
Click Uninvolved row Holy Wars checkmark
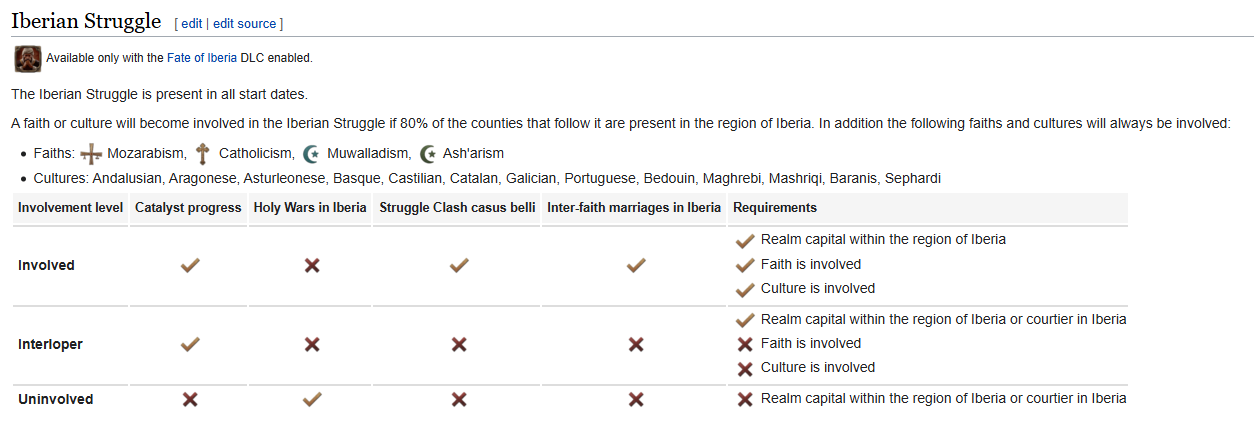pos(312,399)
